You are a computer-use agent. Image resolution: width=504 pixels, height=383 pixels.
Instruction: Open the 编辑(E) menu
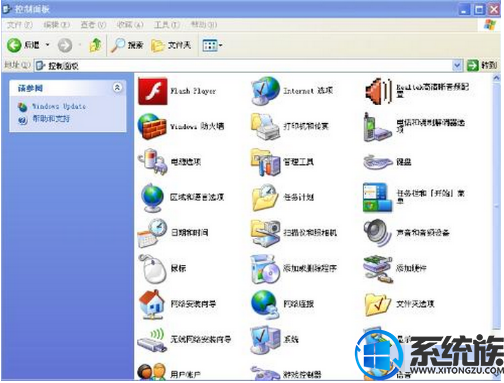click(x=57, y=25)
